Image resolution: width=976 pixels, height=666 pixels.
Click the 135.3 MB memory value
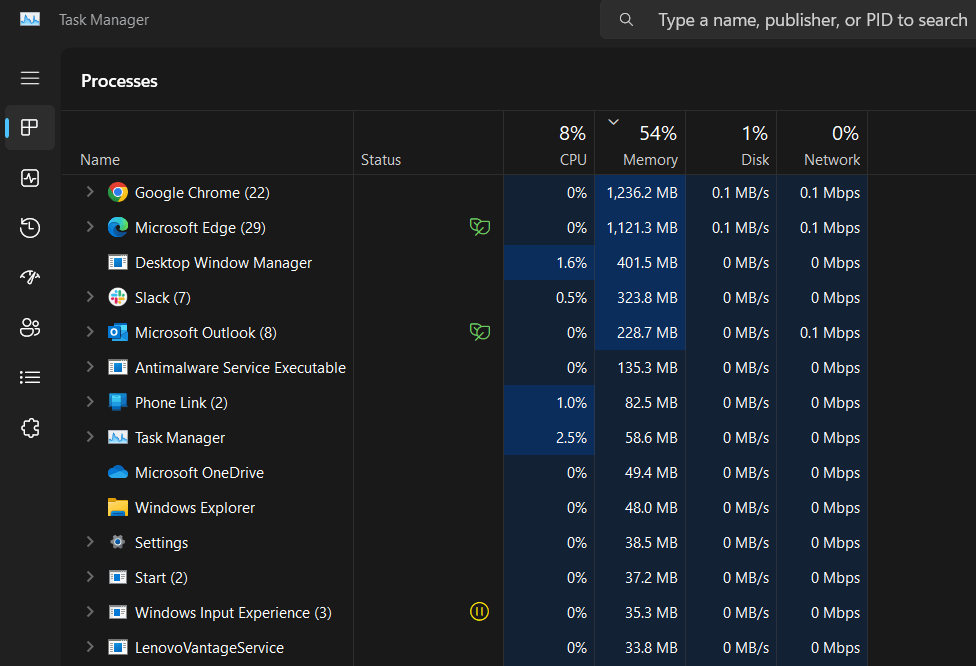pos(647,368)
